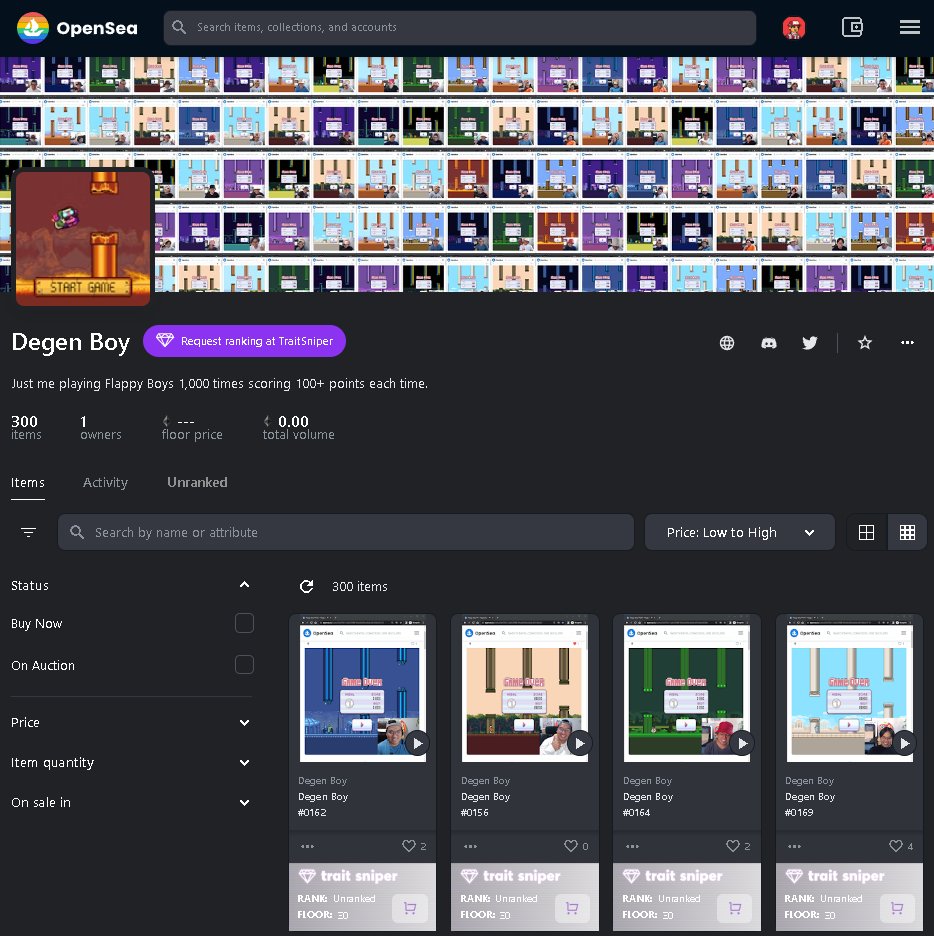Favorite Degen Boy #0164 heart
The height and width of the screenshot is (936, 934).
(733, 846)
